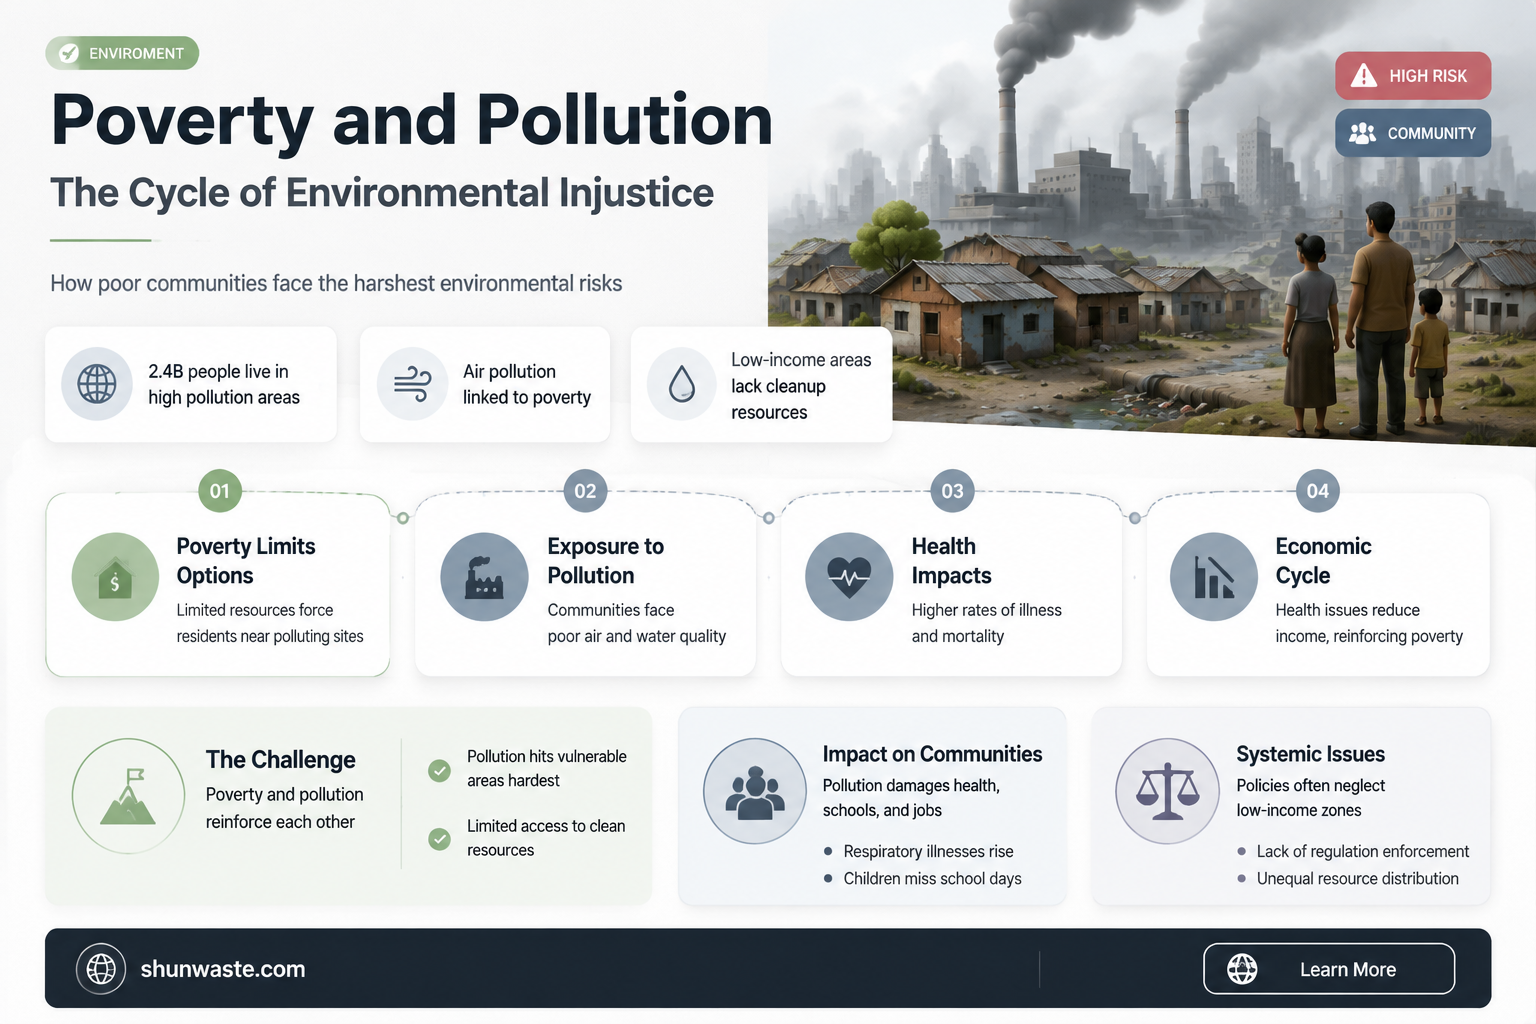Click the HIGH RISK badge
Viewport: 1536px width, 1024px height.
1413,76
